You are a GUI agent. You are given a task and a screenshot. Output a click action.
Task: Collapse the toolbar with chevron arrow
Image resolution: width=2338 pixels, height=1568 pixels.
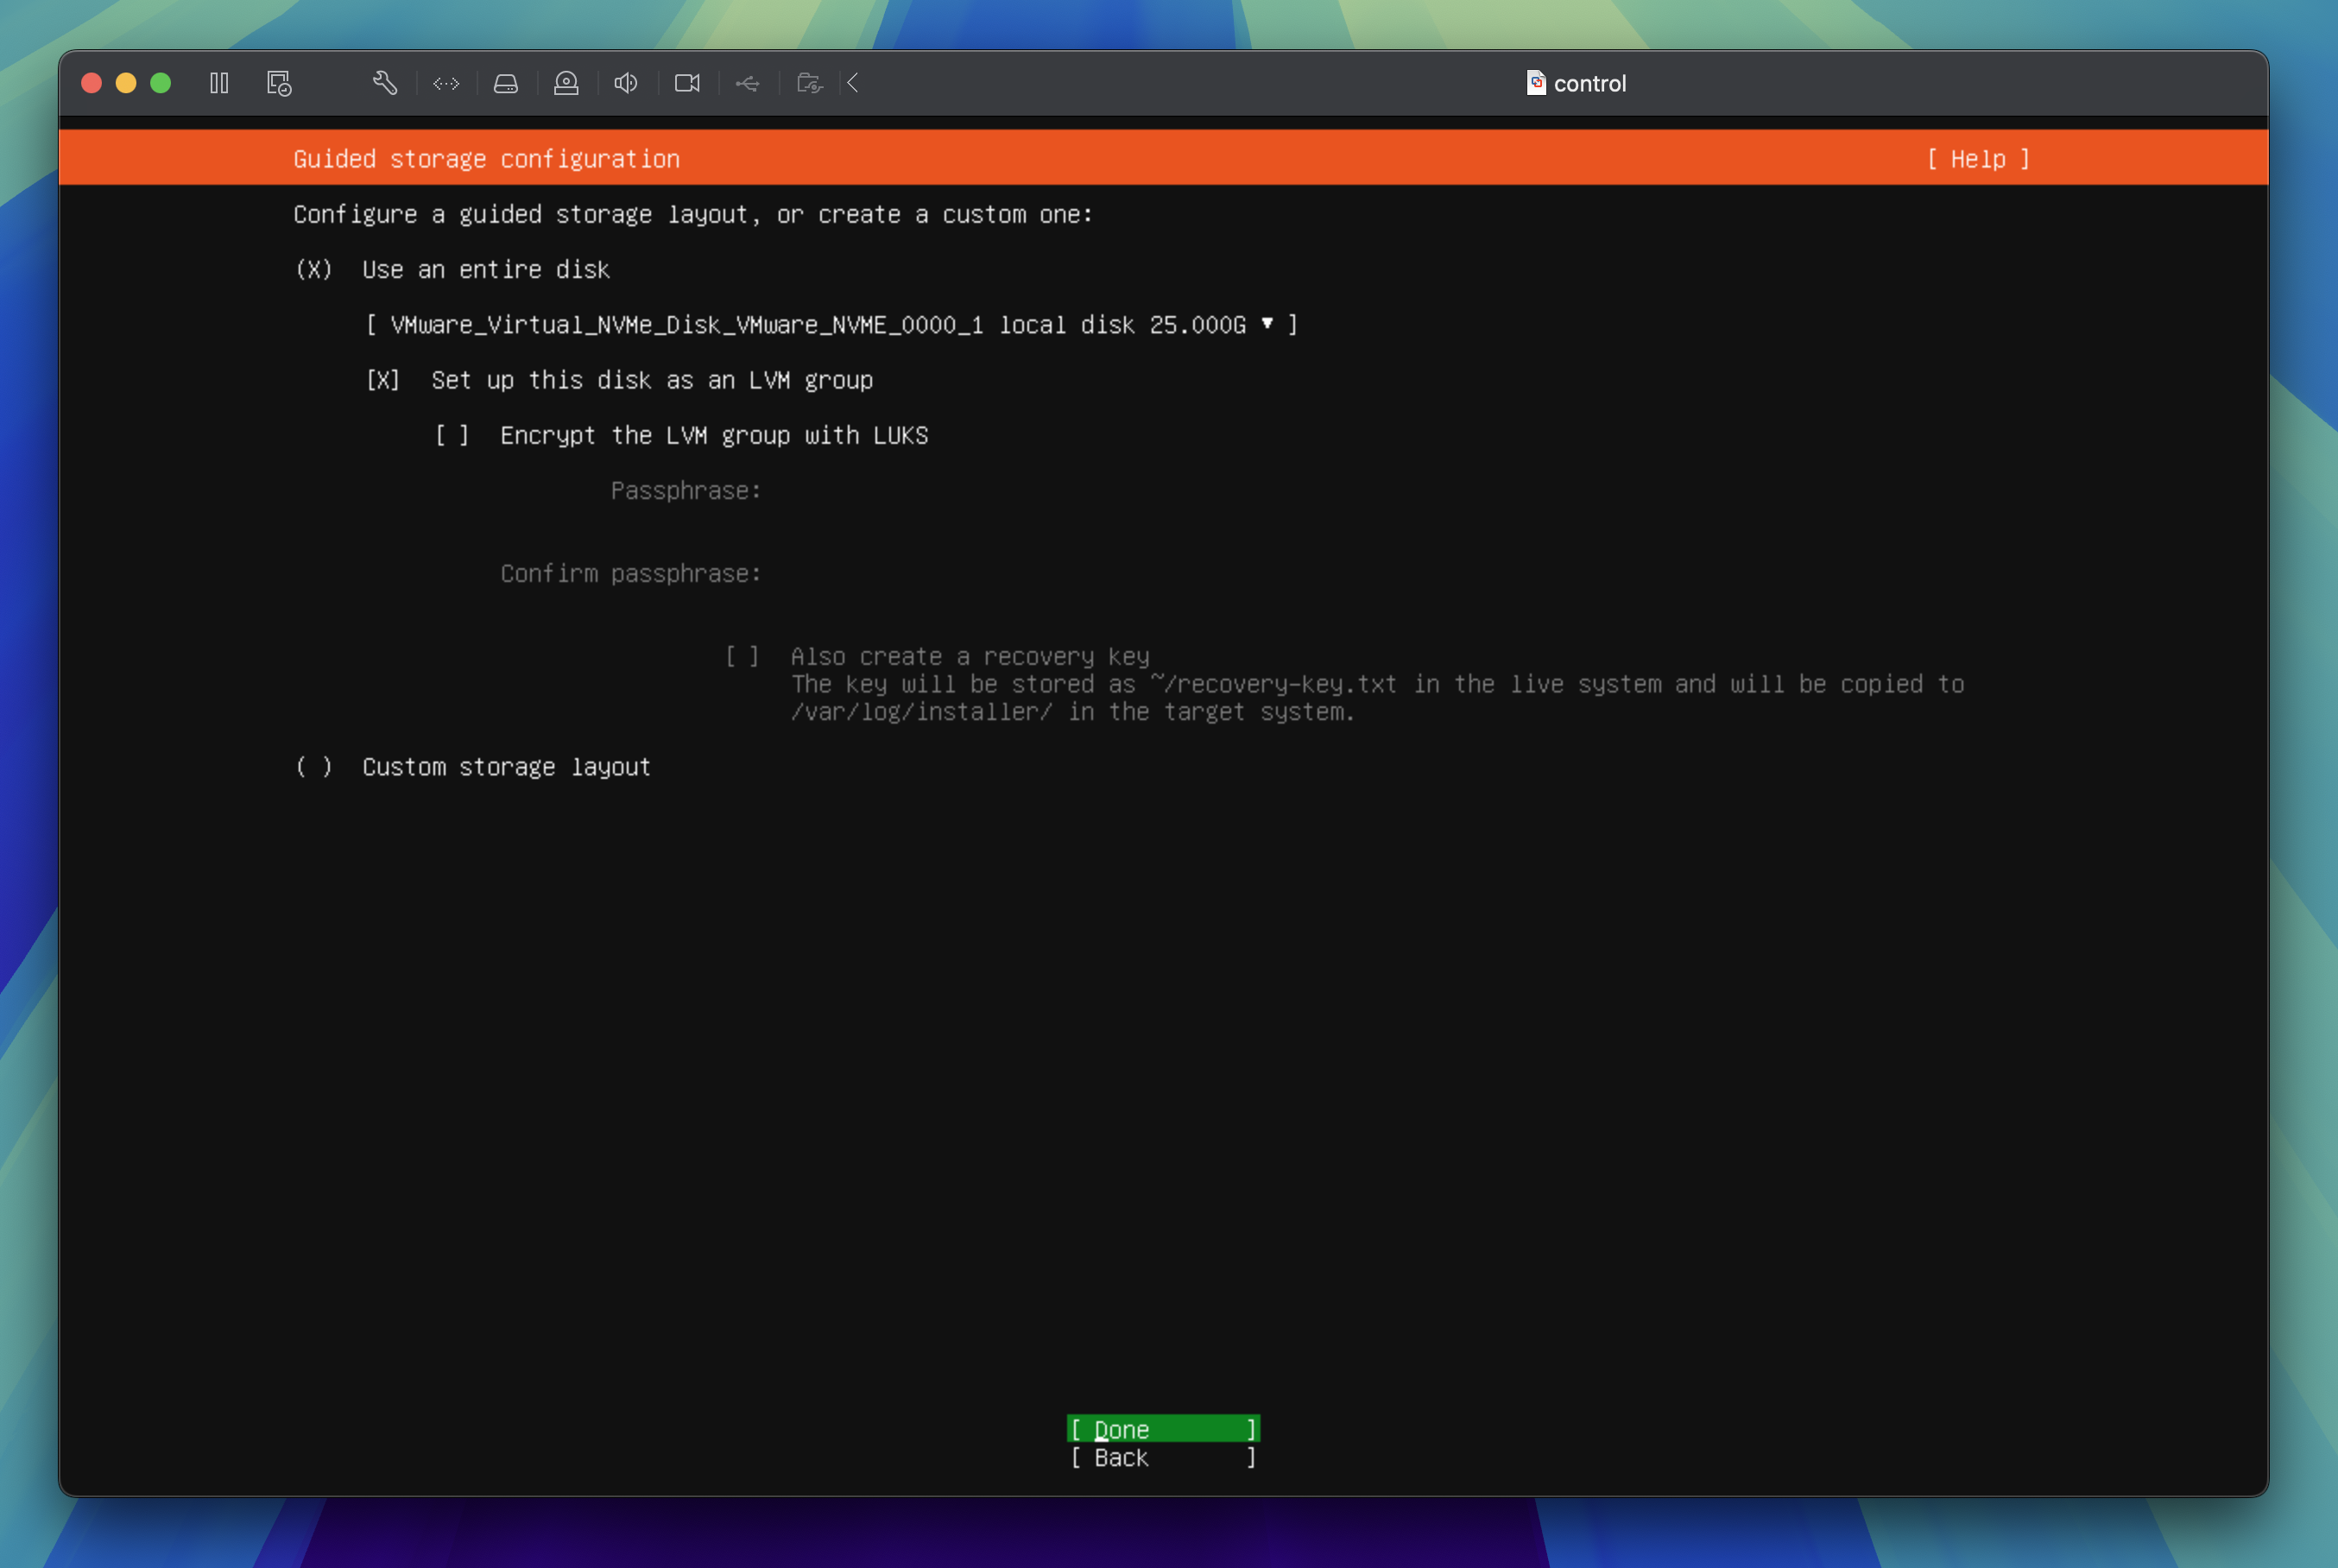point(853,83)
